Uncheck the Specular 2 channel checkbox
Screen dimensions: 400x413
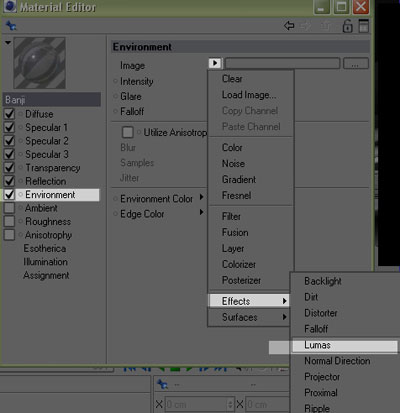click(x=9, y=141)
